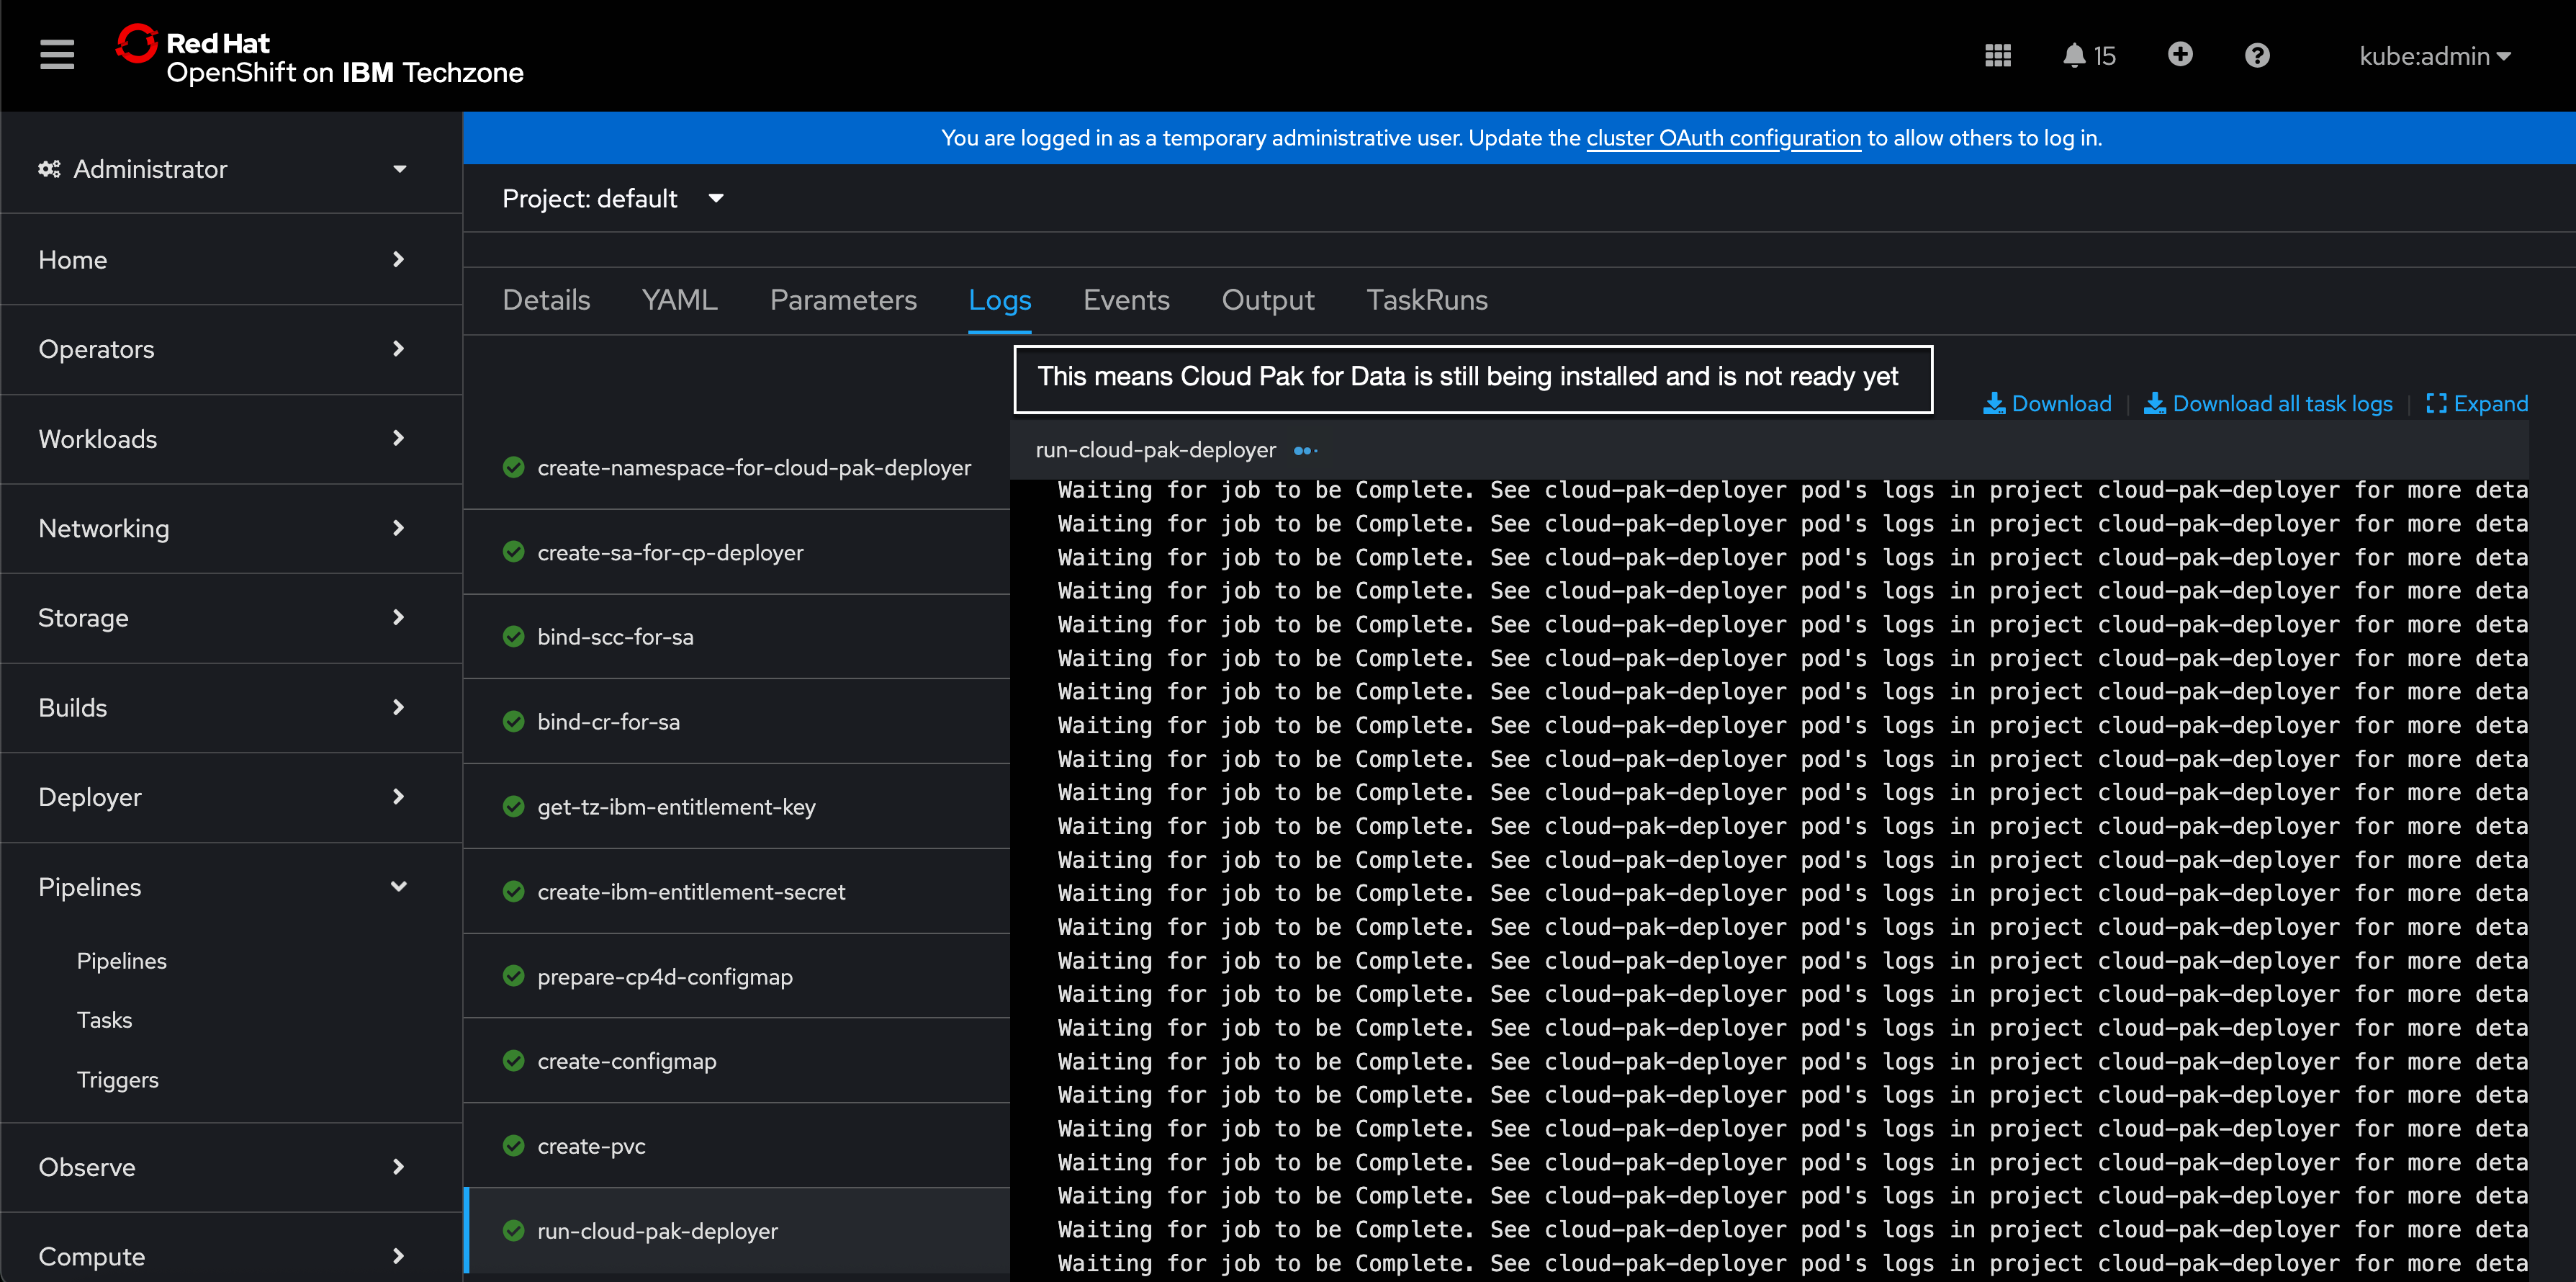Open the hamburger navigation menu
This screenshot has width=2576, height=1282.
[57, 55]
